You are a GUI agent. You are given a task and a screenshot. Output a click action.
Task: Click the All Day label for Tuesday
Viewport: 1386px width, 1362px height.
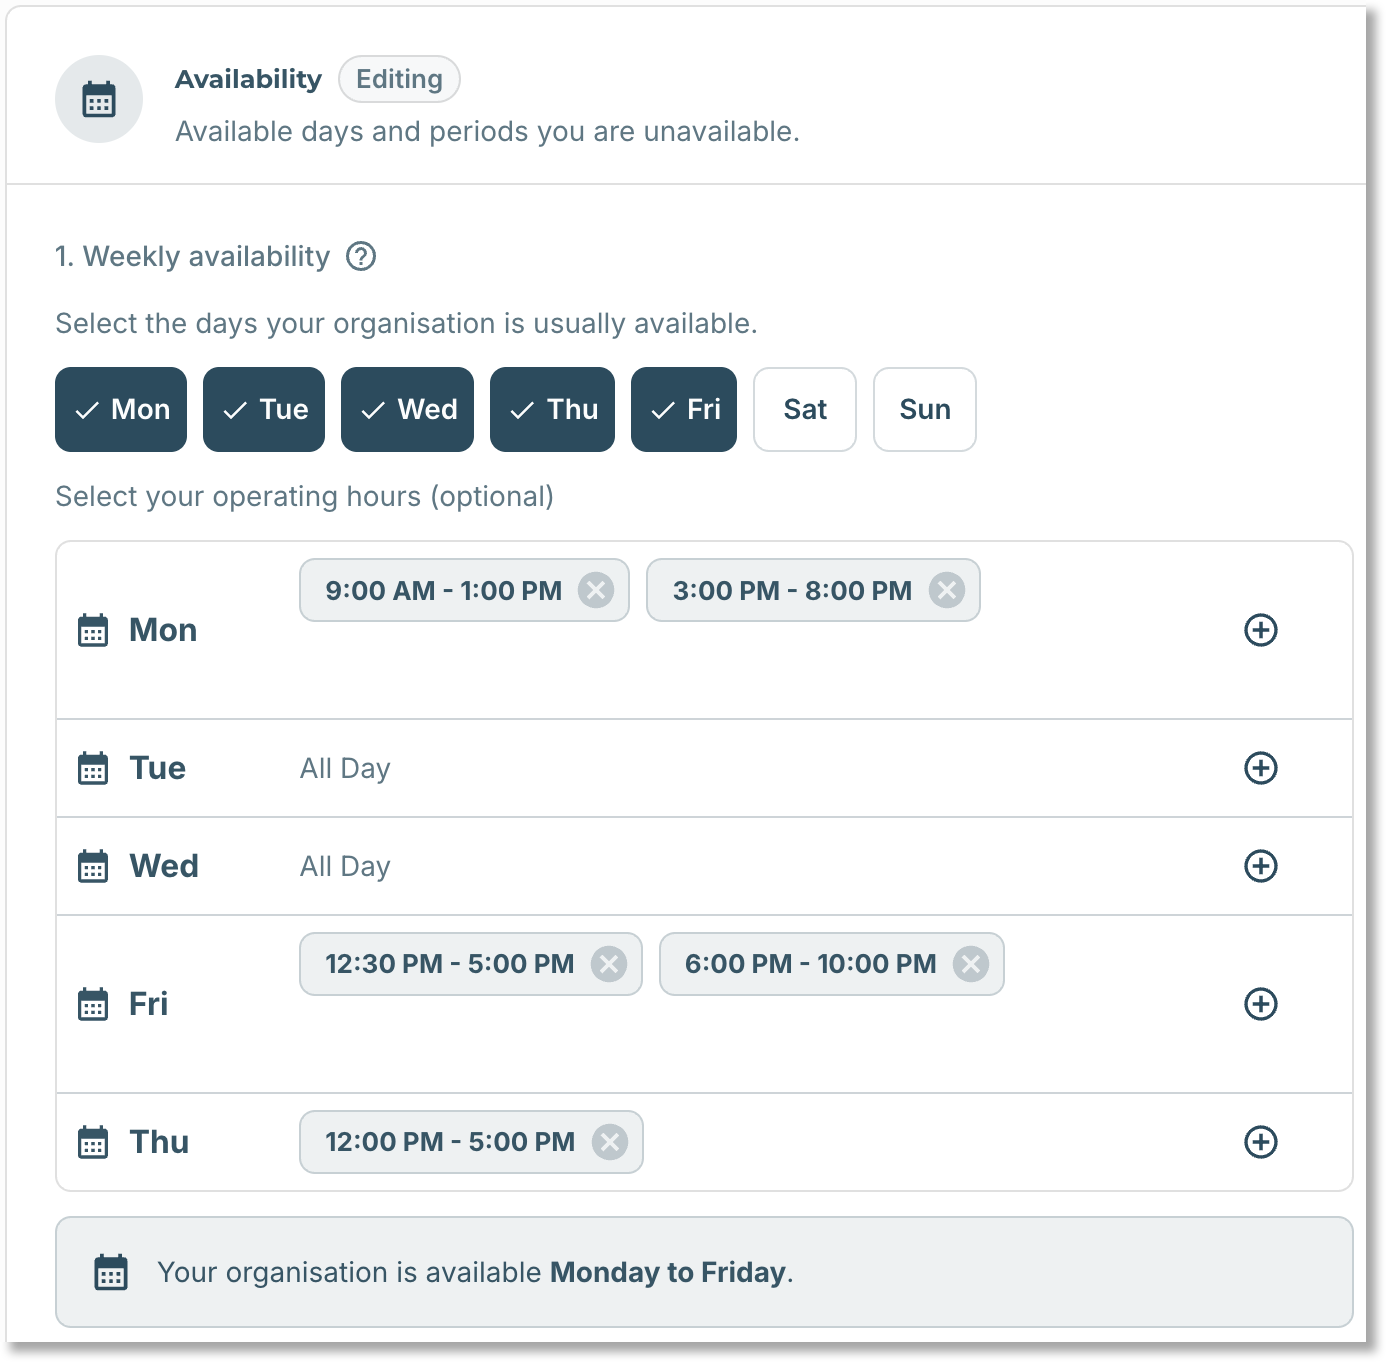tap(345, 768)
